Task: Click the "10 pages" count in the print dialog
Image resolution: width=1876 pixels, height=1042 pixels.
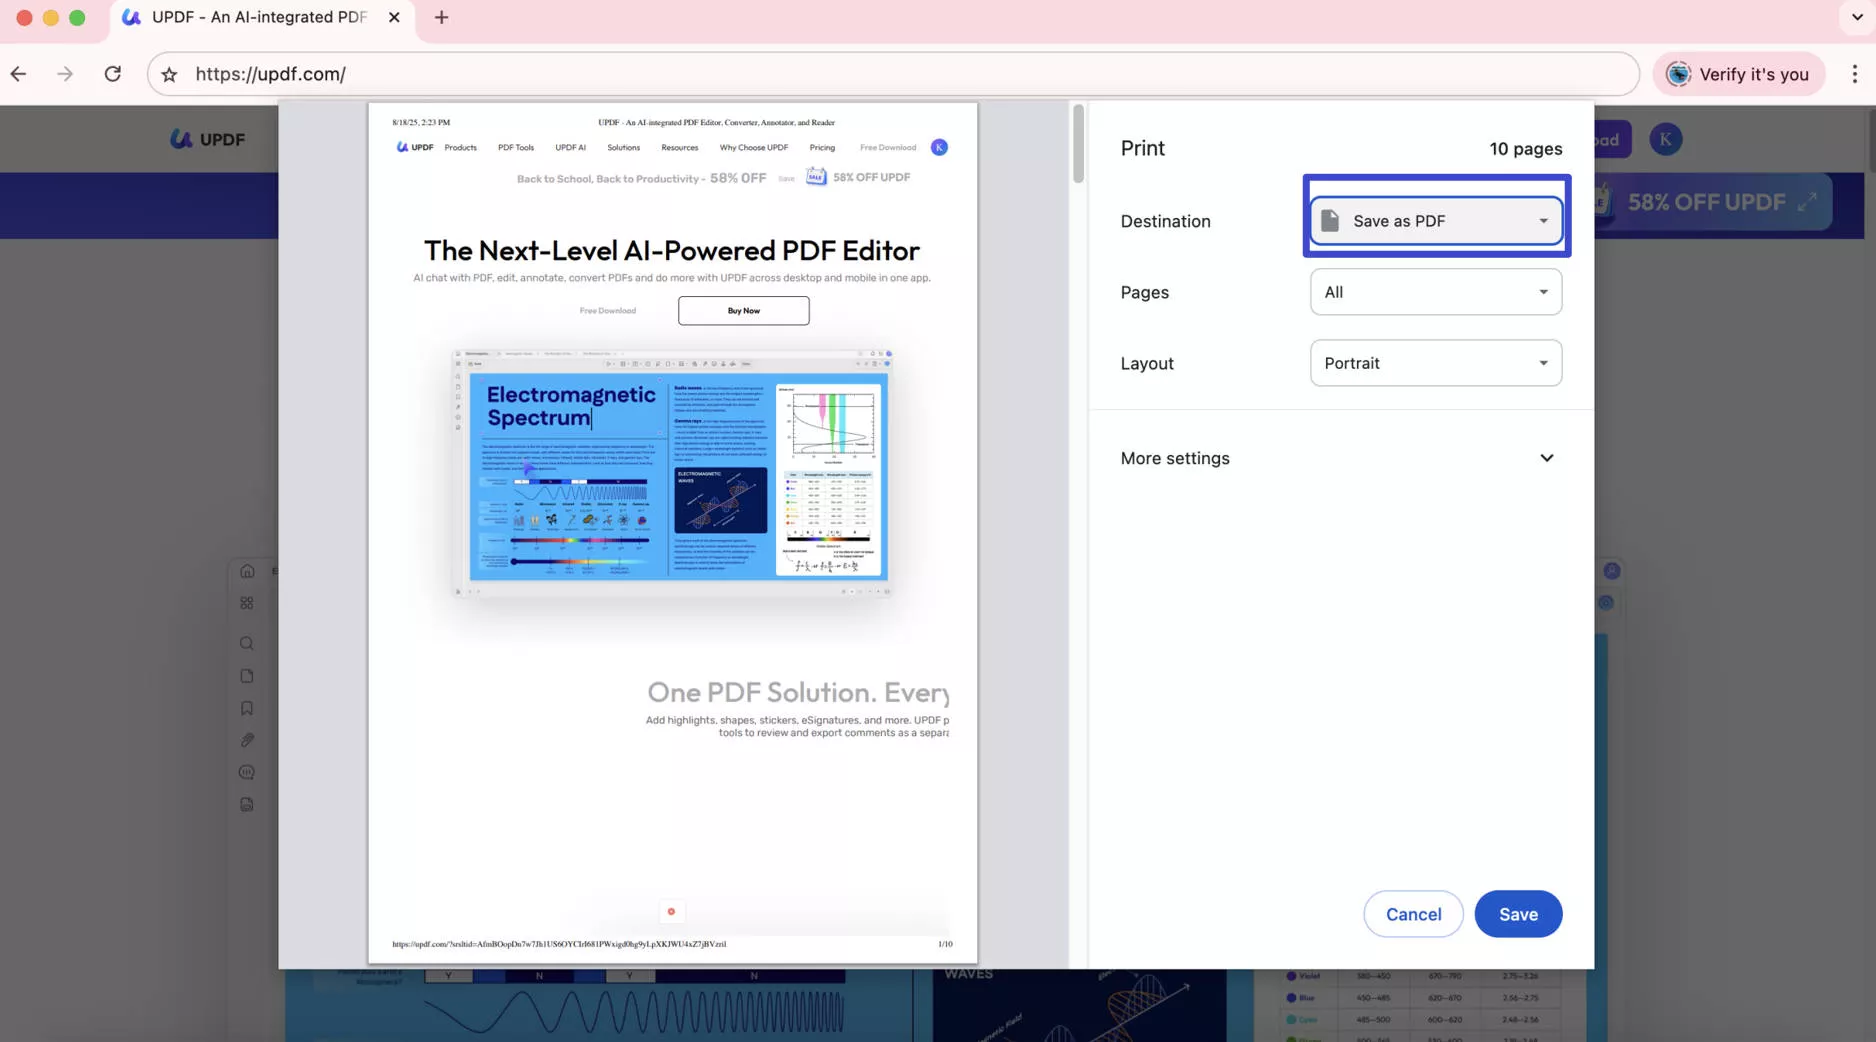Action: click(x=1525, y=149)
